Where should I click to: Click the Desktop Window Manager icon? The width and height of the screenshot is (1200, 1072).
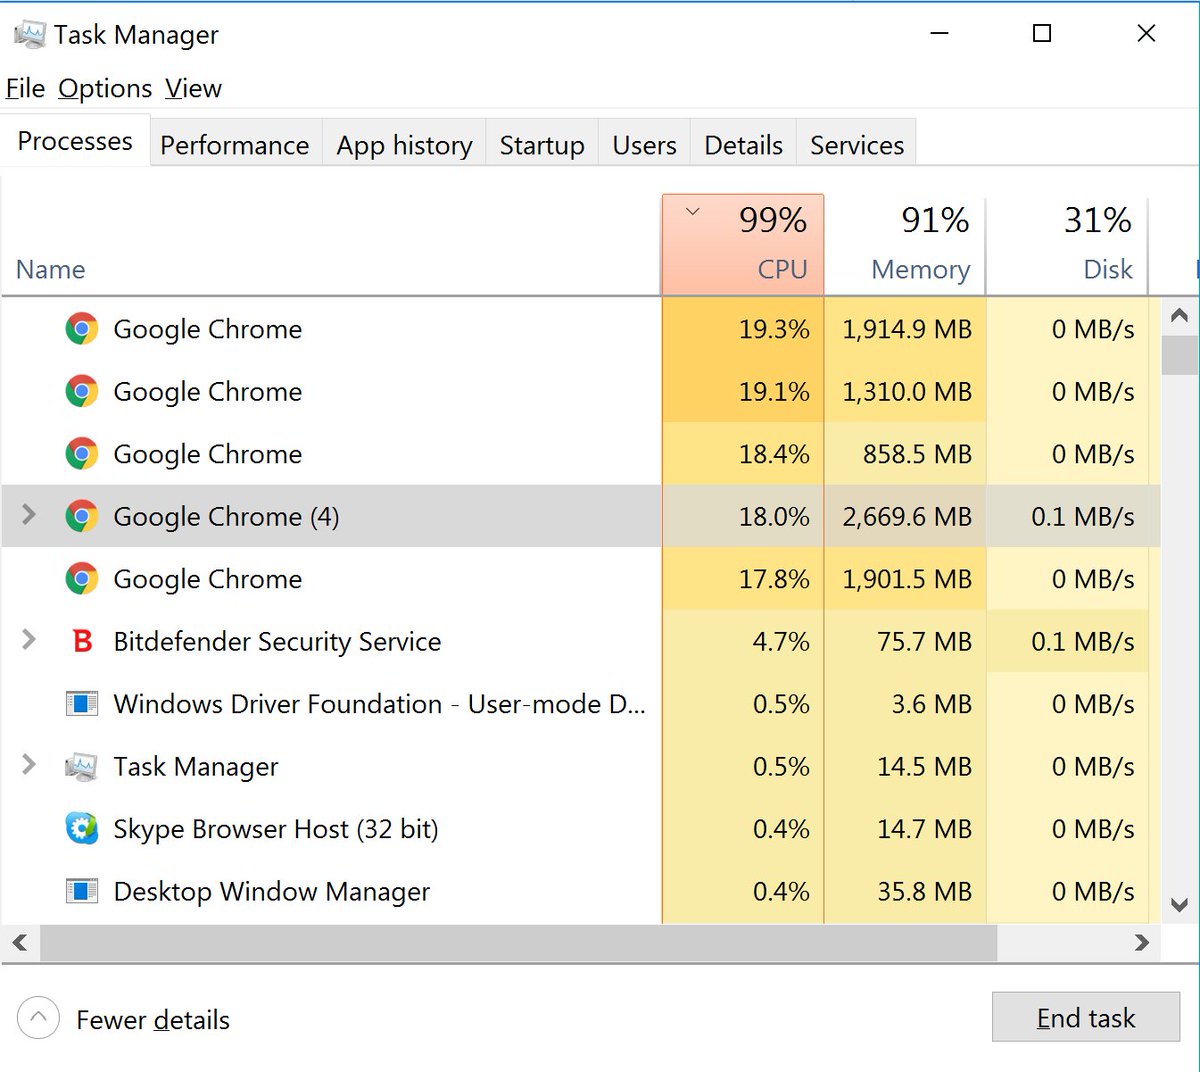[82, 891]
